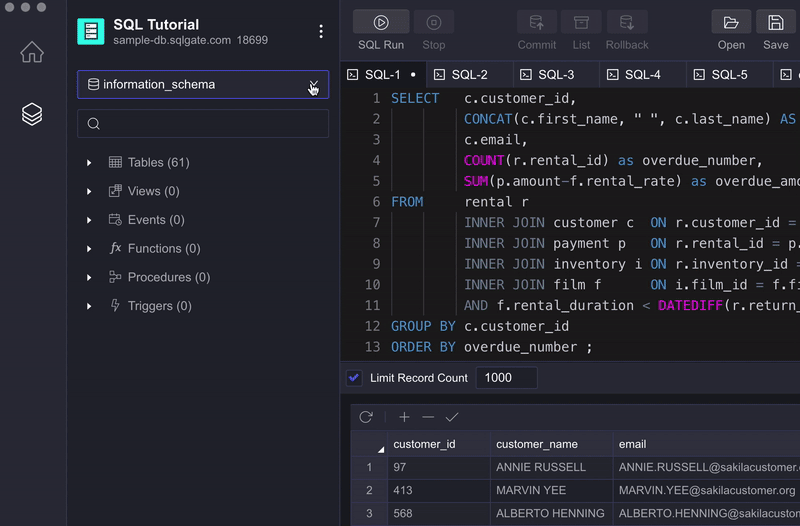Click the Functions fx icon
The image size is (800, 526).
point(115,248)
